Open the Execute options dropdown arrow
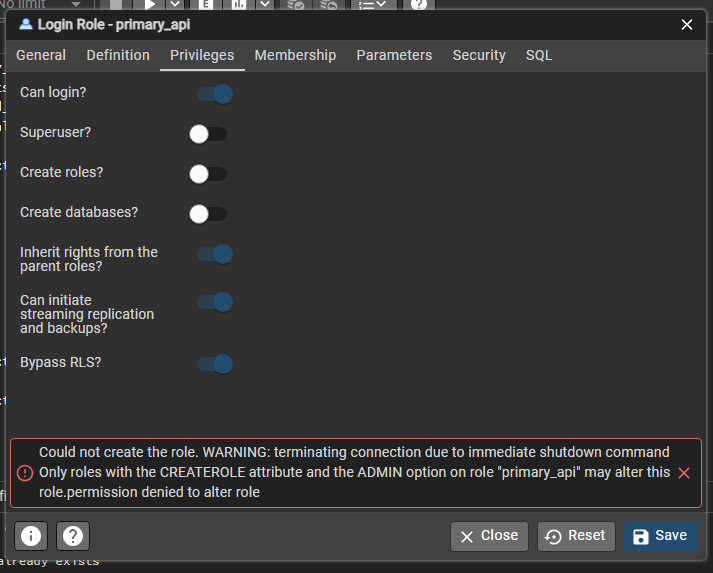Image resolution: width=713 pixels, height=573 pixels. tap(175, 5)
